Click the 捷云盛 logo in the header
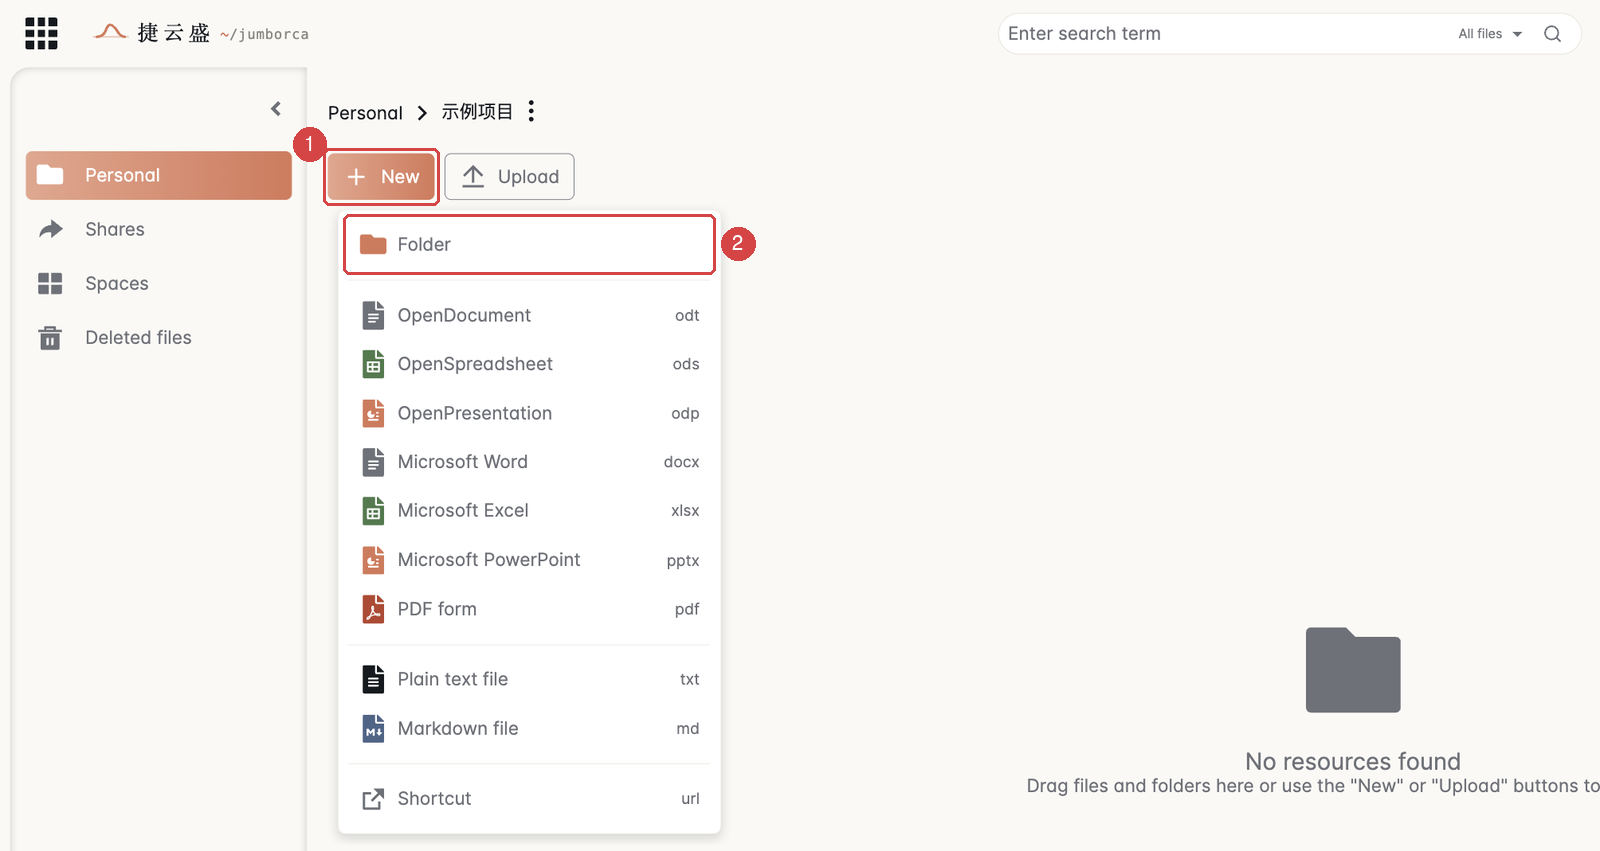 pos(201,33)
